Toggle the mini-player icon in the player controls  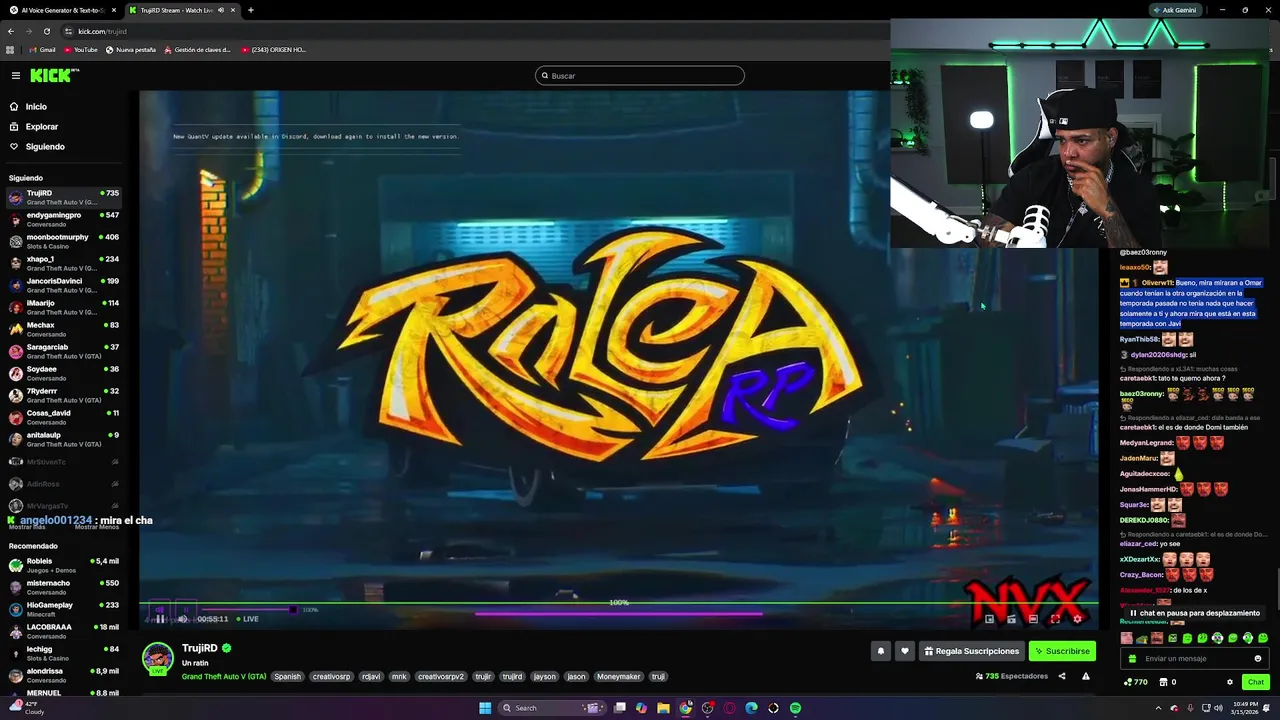point(989,619)
